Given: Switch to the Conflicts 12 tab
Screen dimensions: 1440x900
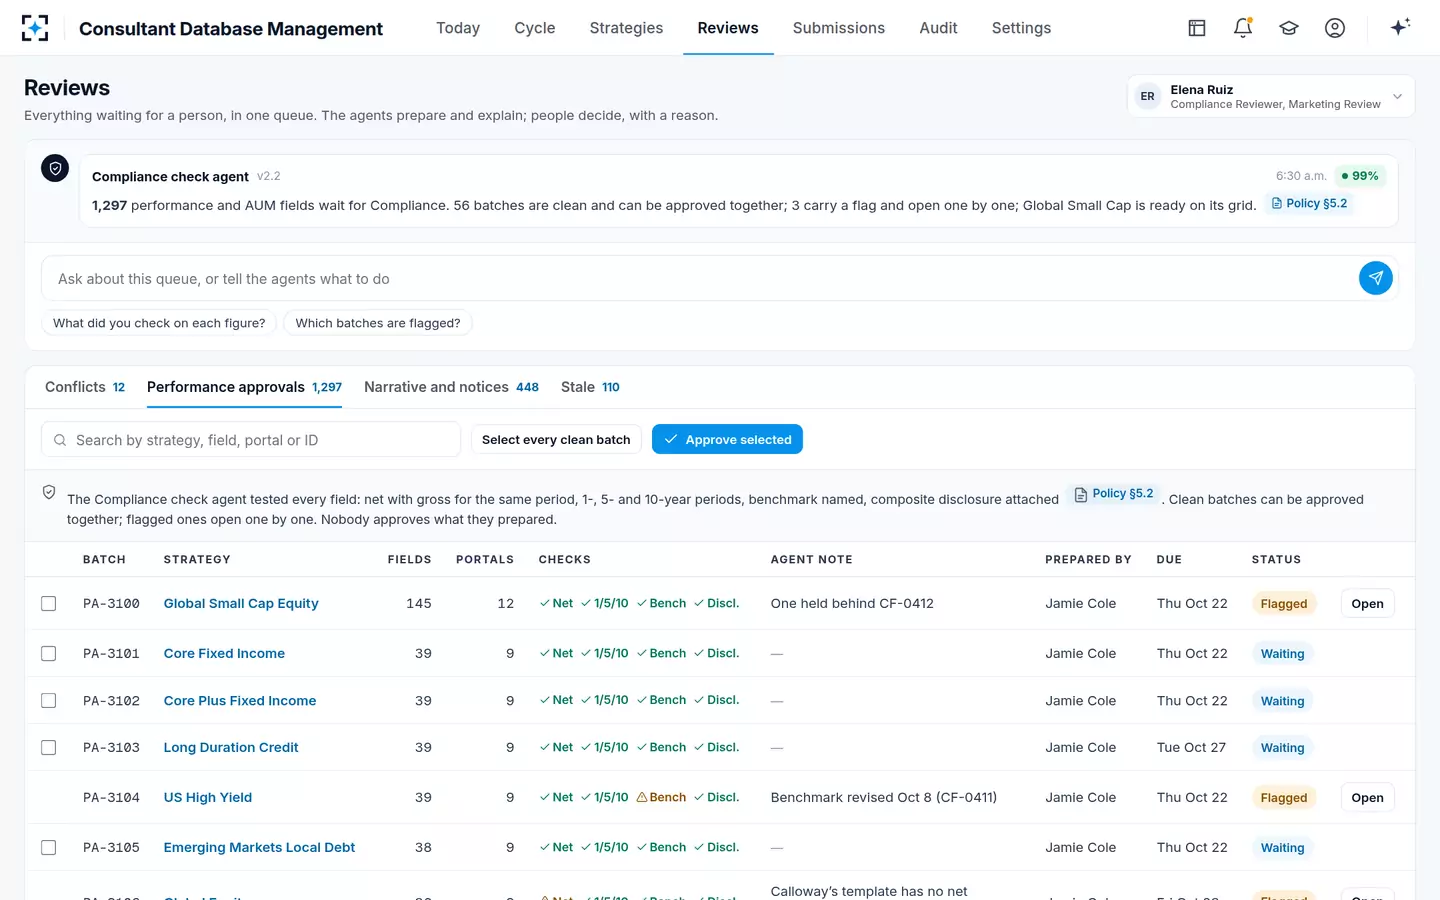Looking at the screenshot, I should (x=85, y=387).
